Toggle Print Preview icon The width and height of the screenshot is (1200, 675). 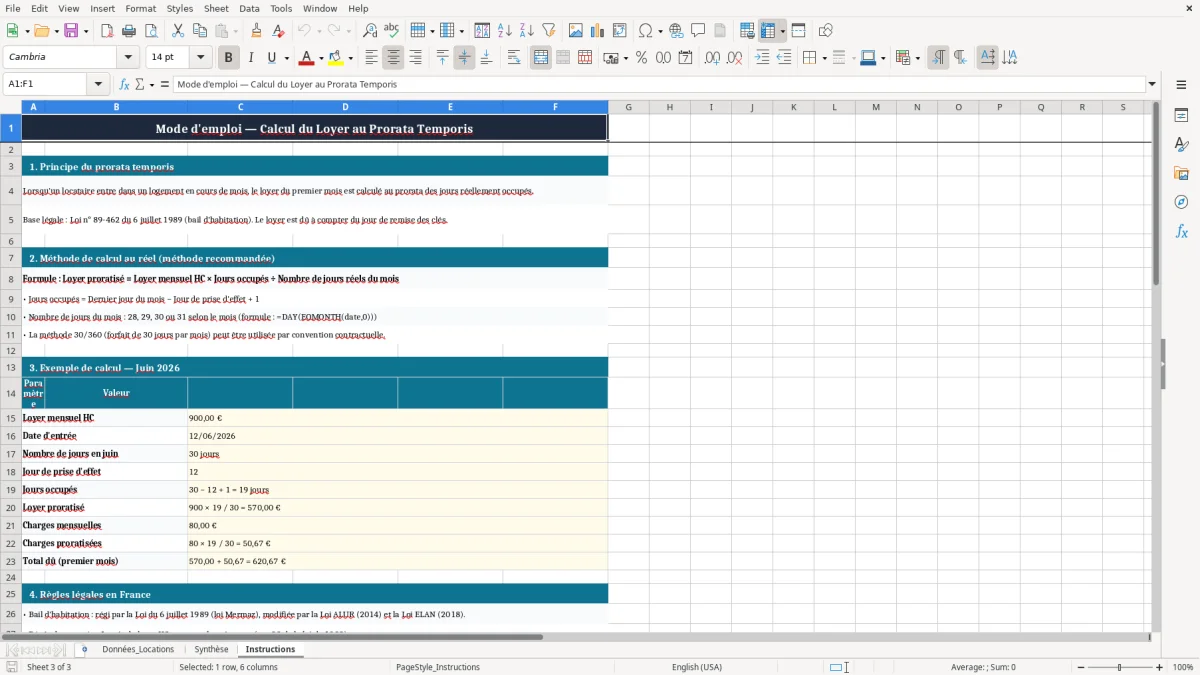(151, 31)
